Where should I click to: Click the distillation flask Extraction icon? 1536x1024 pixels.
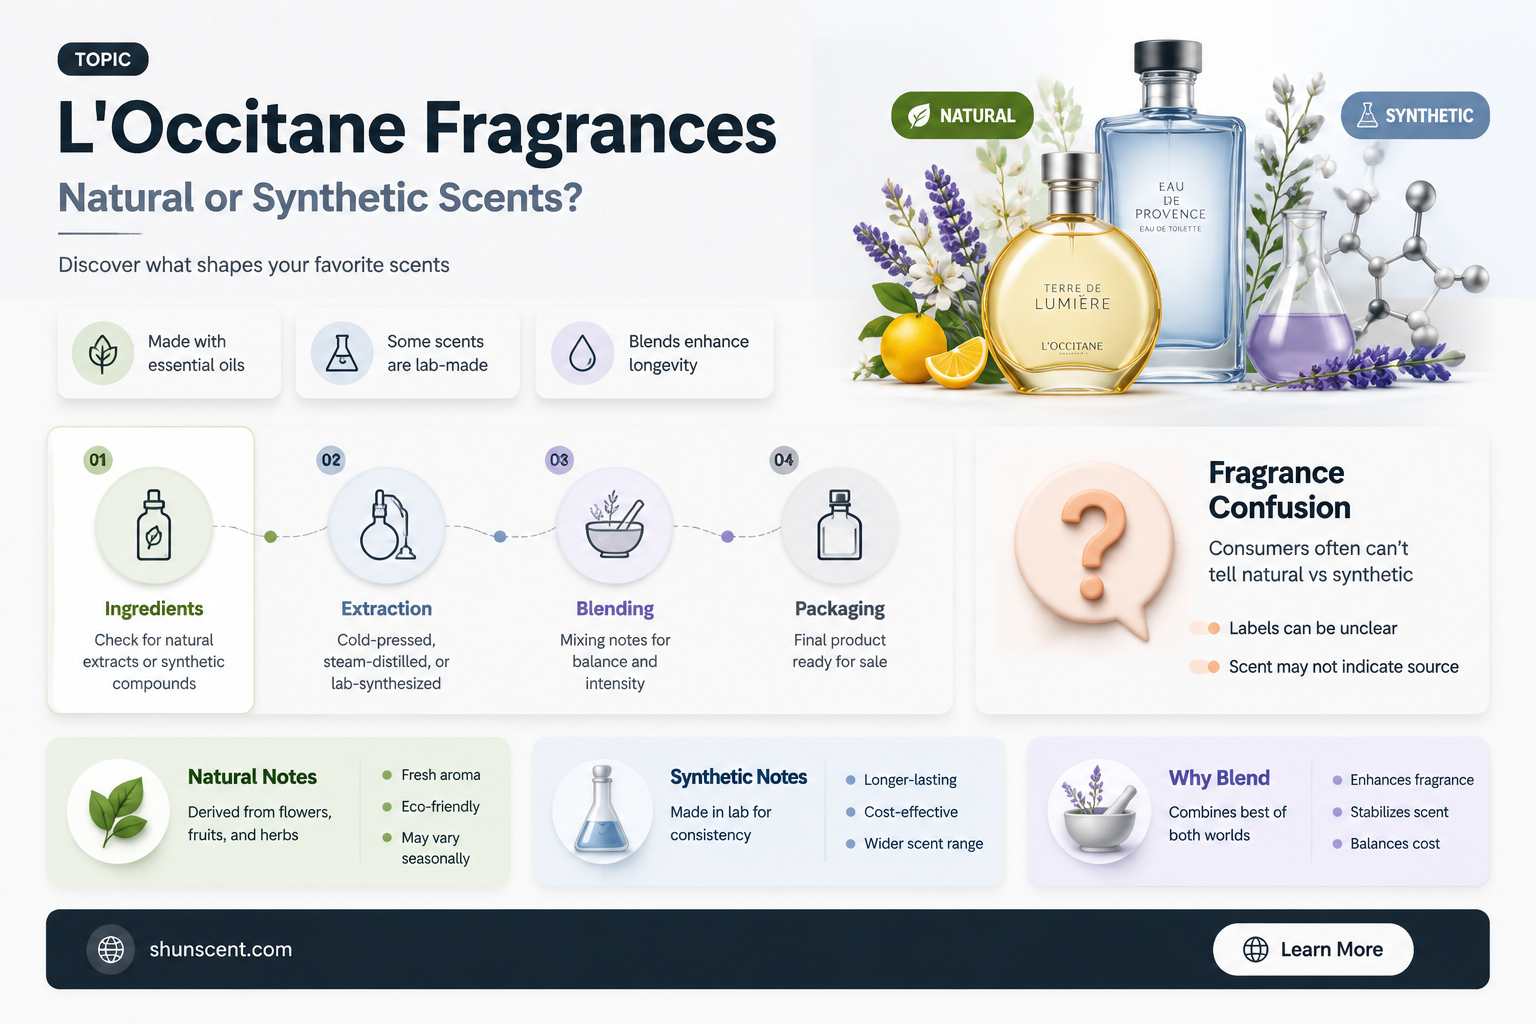coord(386,525)
